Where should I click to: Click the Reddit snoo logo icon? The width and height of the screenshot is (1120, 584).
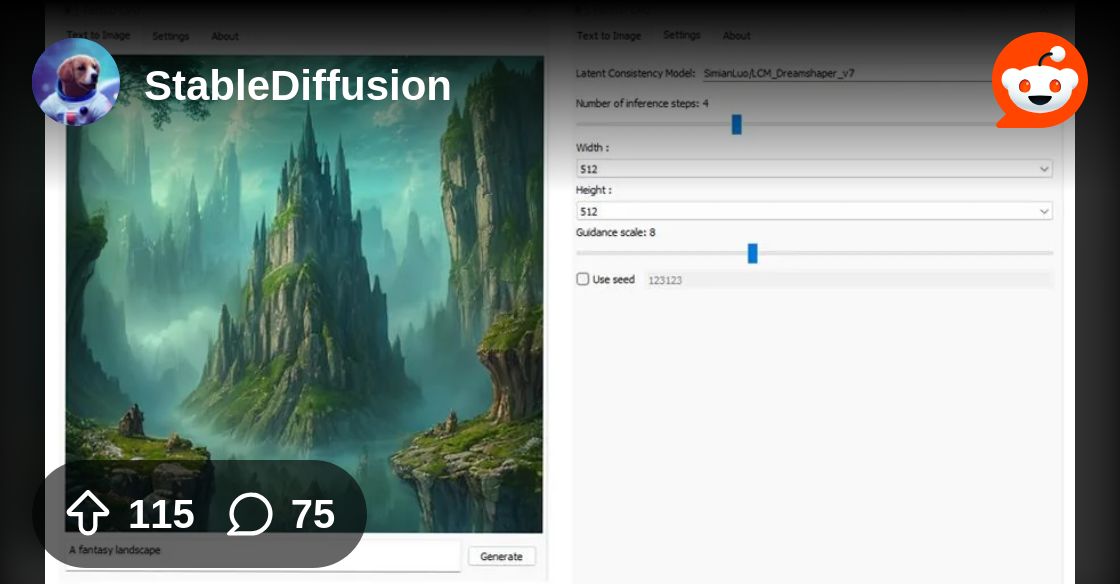pos(1039,80)
